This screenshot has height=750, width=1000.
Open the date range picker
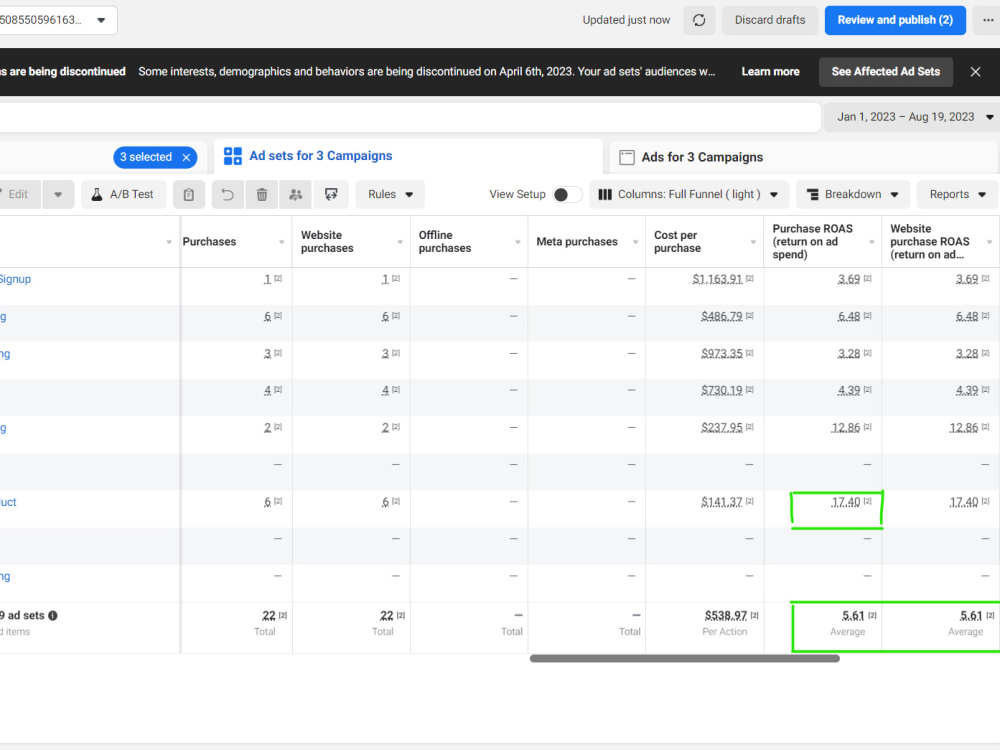tap(913, 117)
